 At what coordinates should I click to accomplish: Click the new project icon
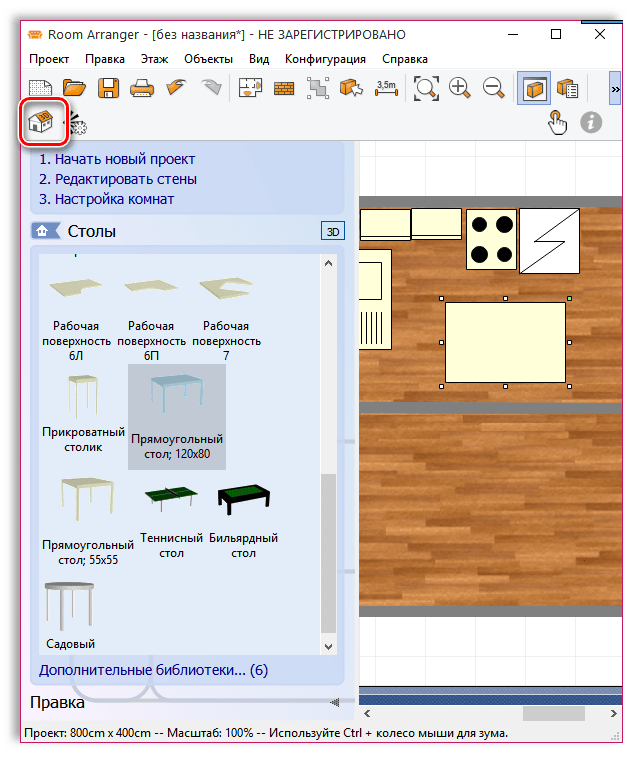(41, 89)
